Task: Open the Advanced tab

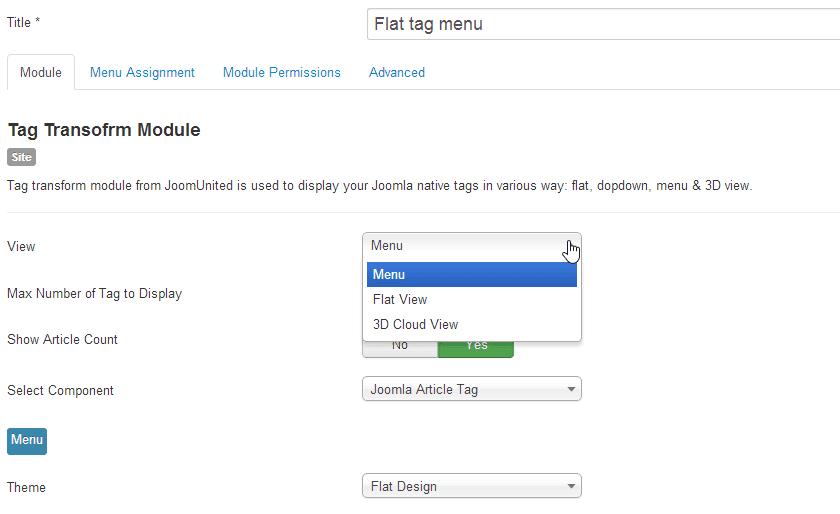Action: (x=396, y=73)
